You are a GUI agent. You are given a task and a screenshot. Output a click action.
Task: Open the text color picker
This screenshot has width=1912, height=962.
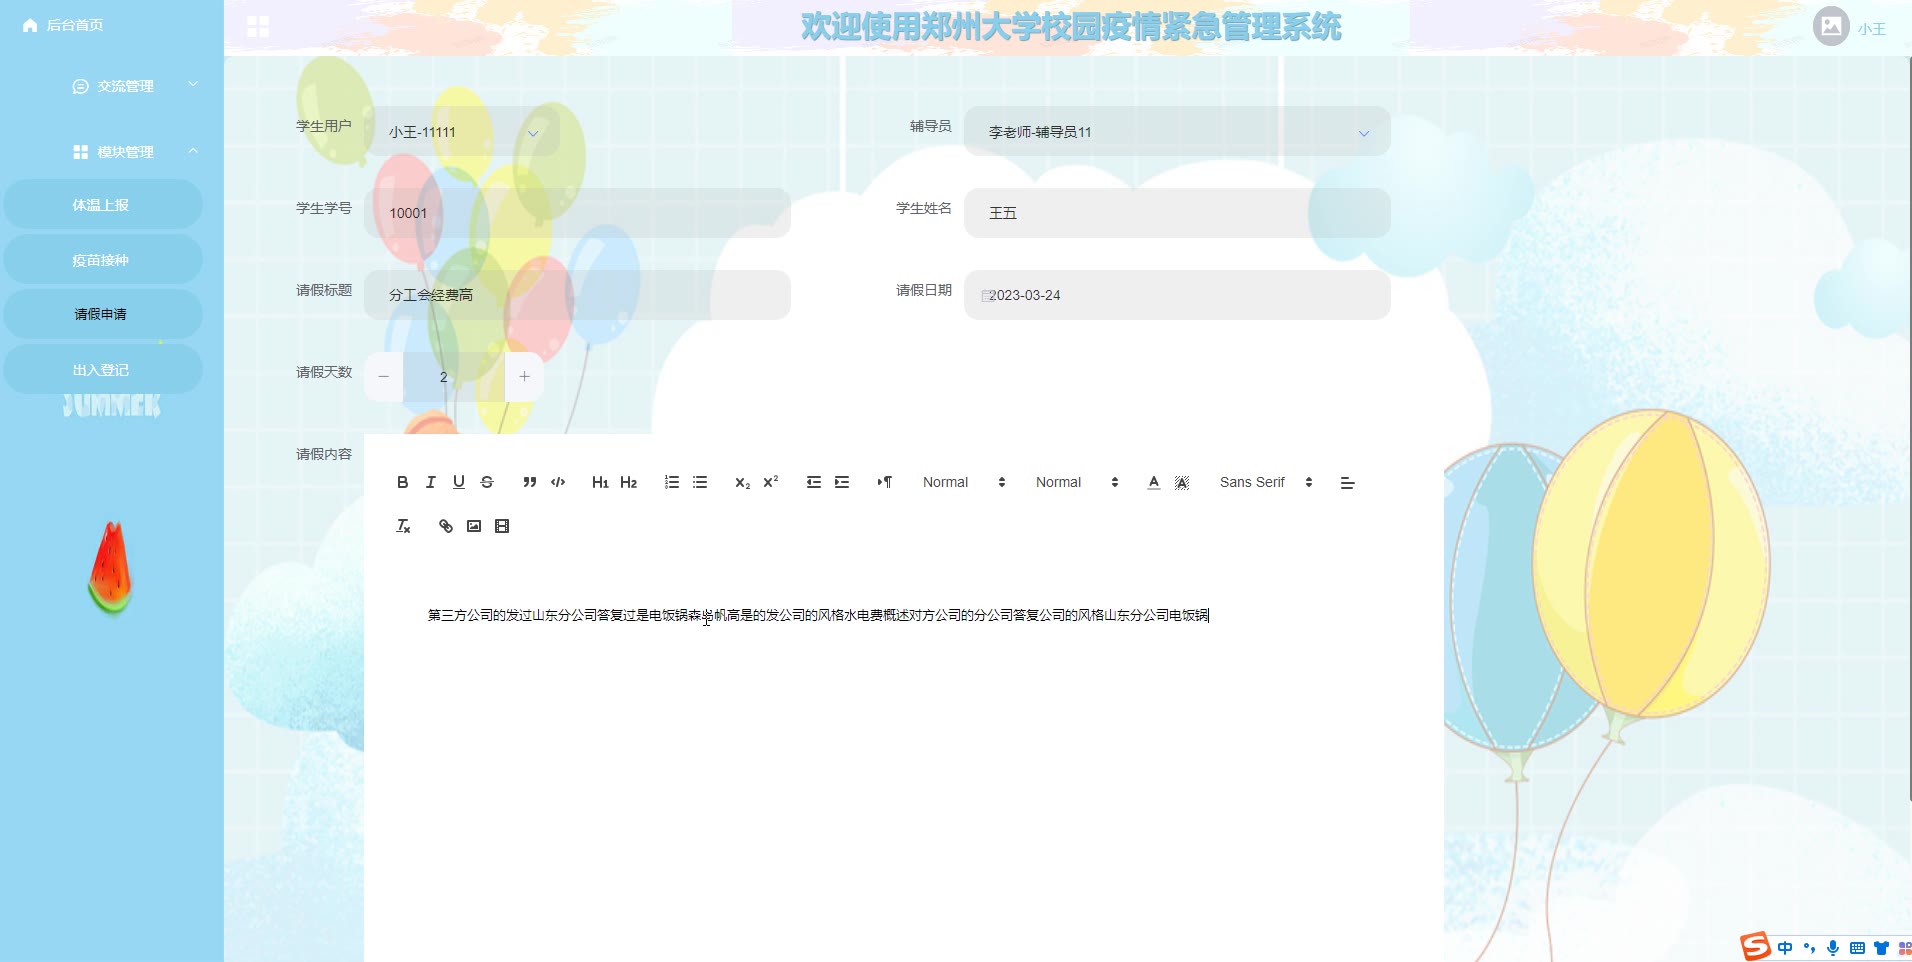pos(1154,482)
